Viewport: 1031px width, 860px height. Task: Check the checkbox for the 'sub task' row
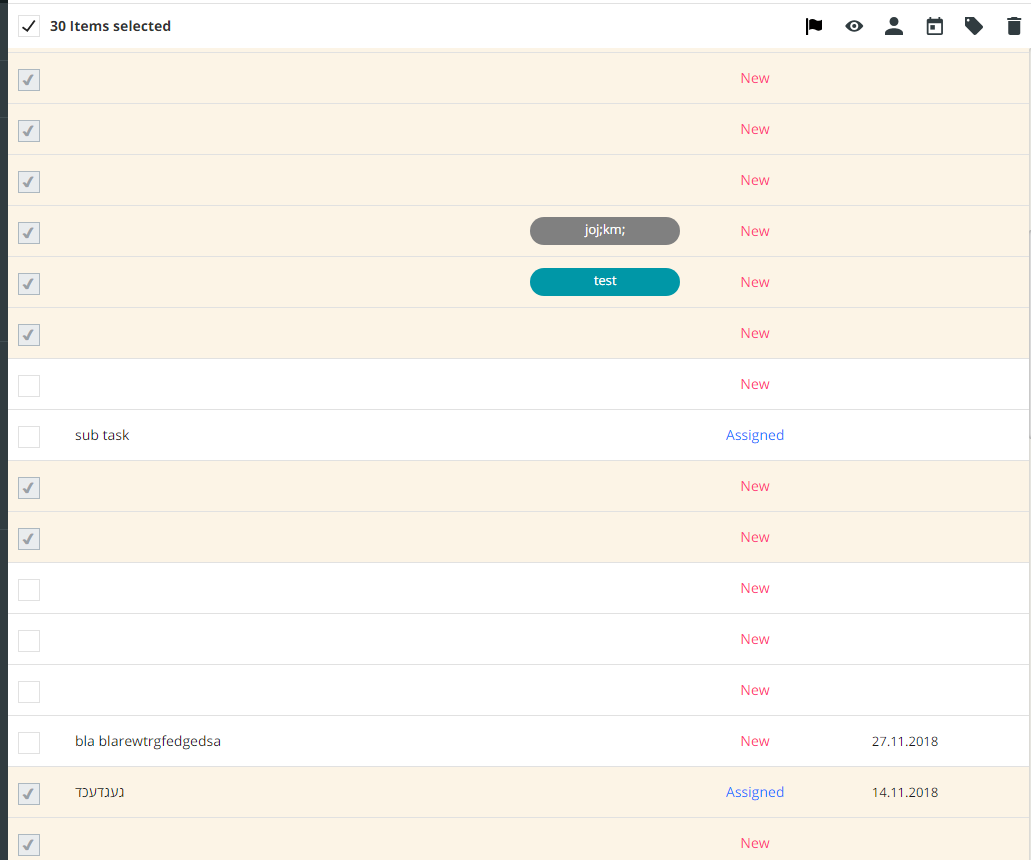point(29,437)
